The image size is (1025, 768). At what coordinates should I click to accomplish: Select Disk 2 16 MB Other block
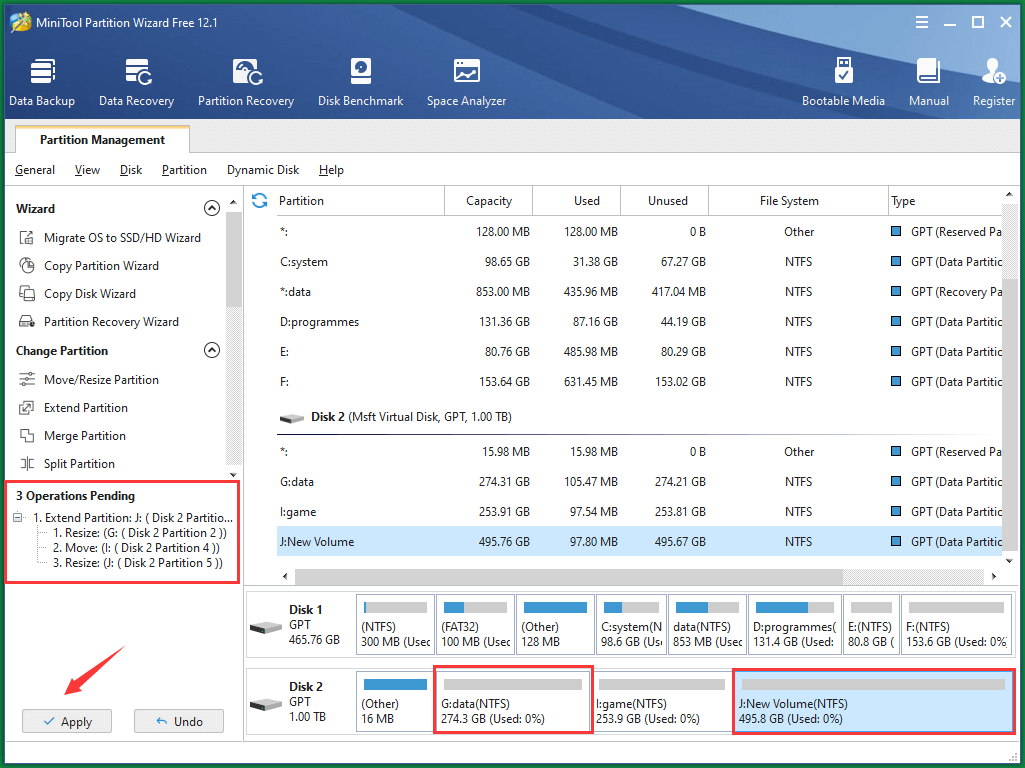click(394, 701)
